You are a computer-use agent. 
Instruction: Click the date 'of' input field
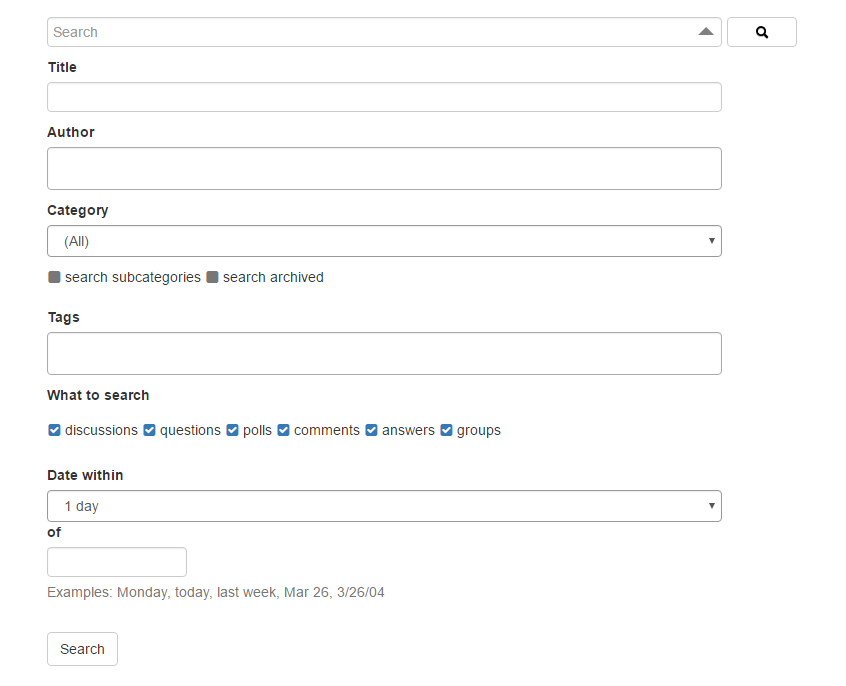pos(117,562)
